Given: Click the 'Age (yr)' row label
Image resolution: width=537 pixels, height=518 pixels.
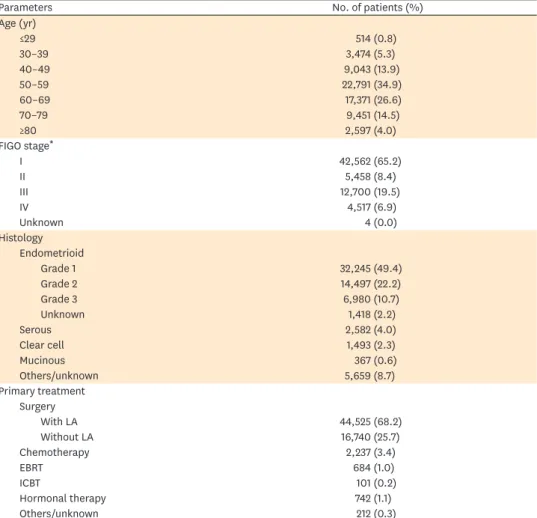Looking at the screenshot, I should [x=18, y=24].
